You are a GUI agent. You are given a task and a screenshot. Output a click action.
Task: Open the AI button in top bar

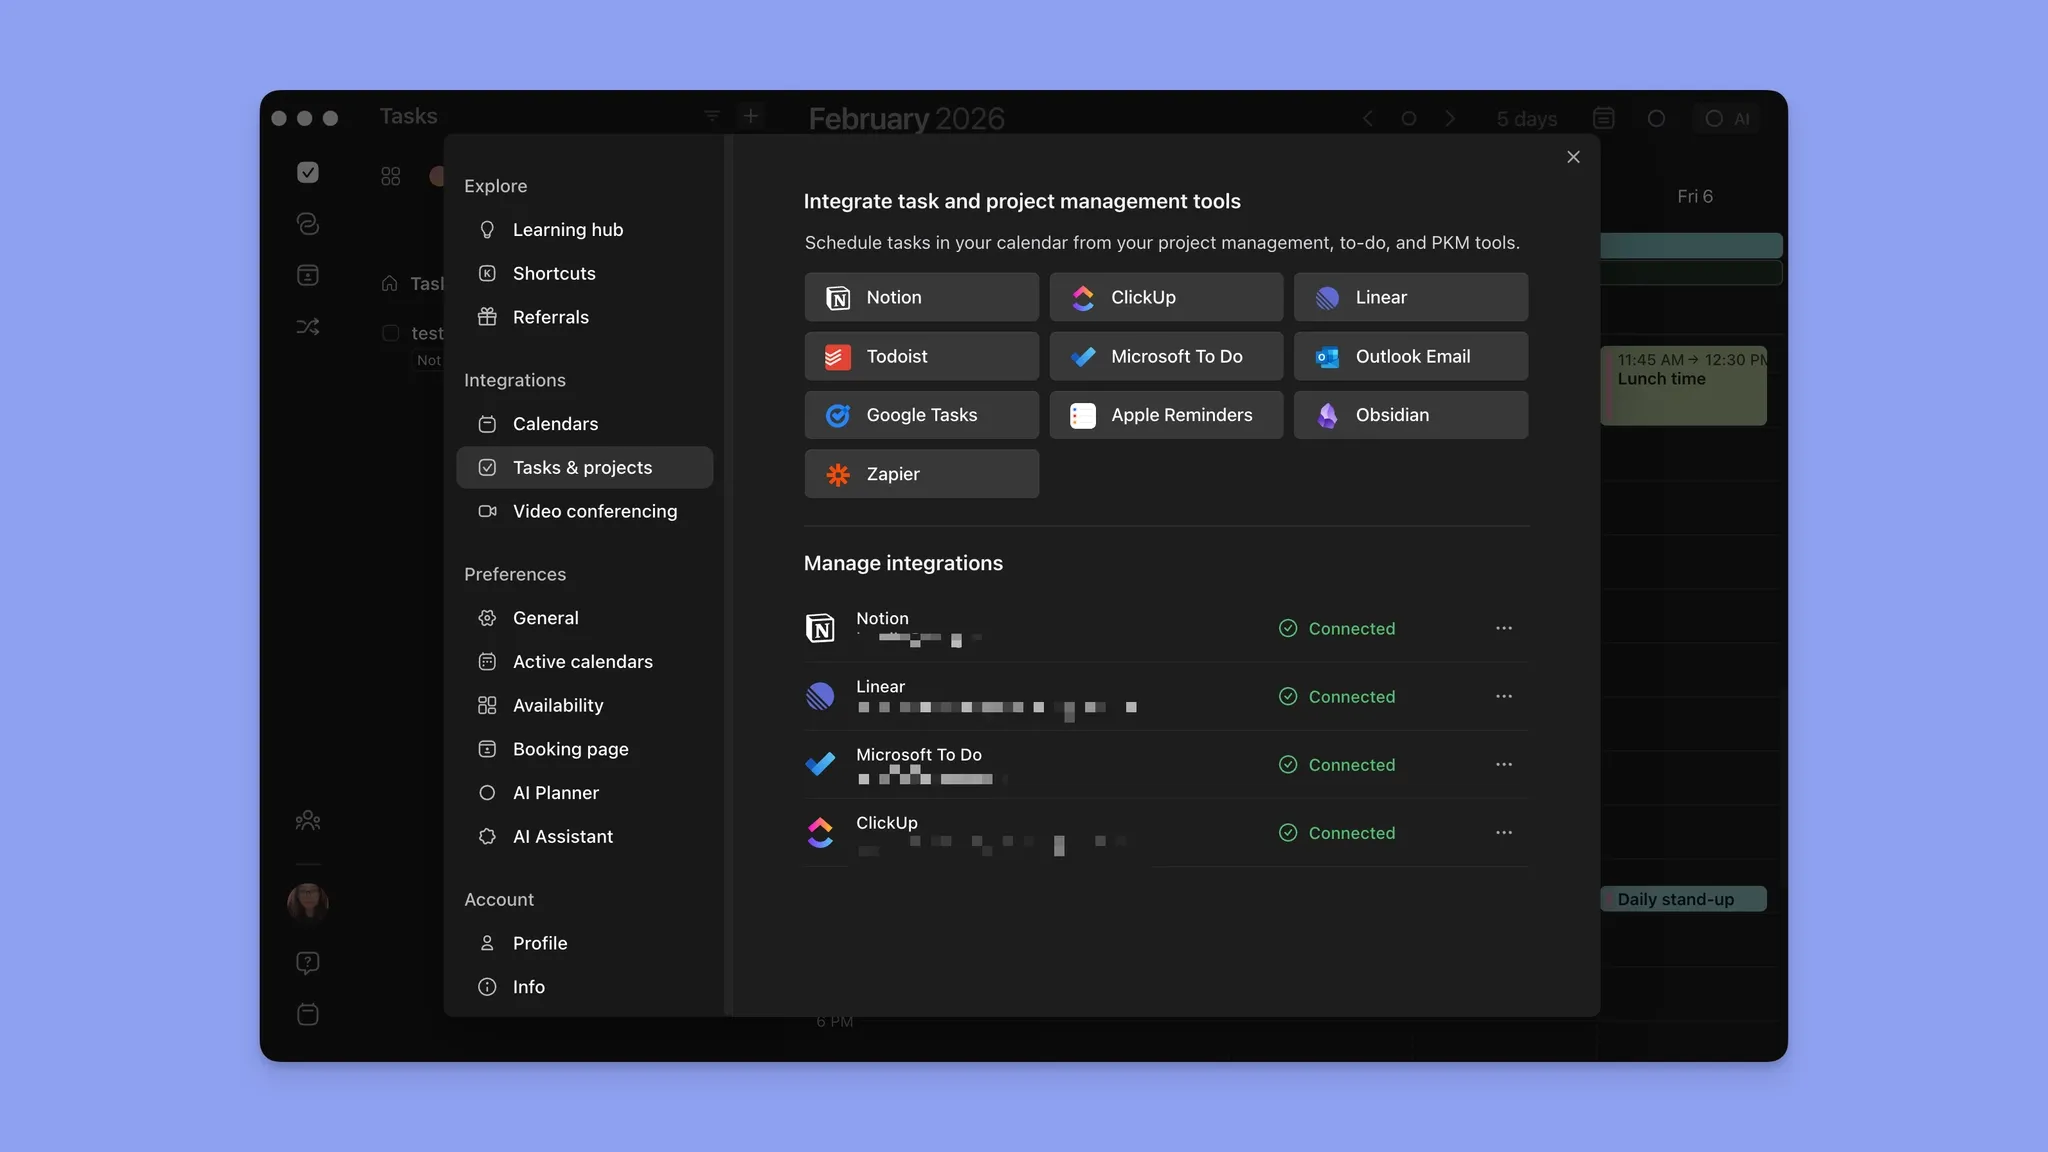[x=1727, y=119]
